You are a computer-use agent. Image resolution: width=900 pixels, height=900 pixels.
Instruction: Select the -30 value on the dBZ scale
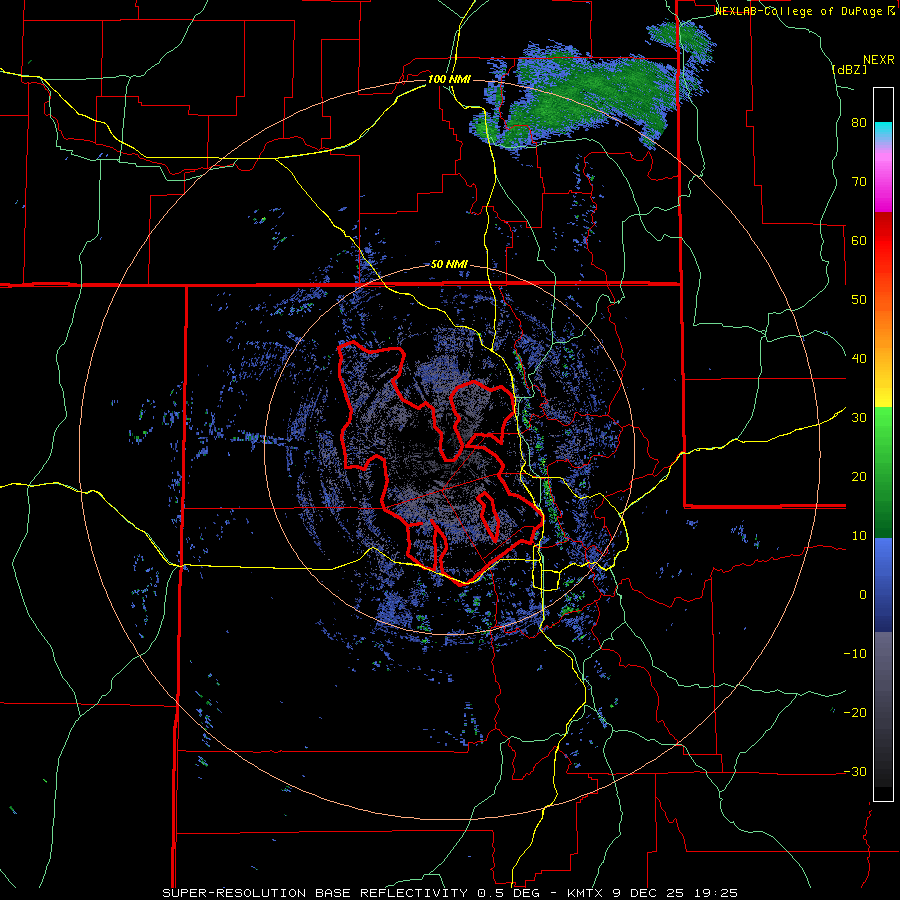point(855,771)
